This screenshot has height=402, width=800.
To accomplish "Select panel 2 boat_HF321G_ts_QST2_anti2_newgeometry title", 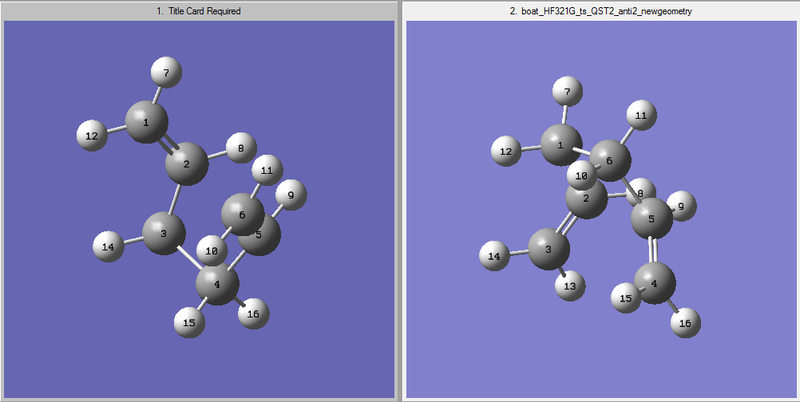I will pos(601,11).
